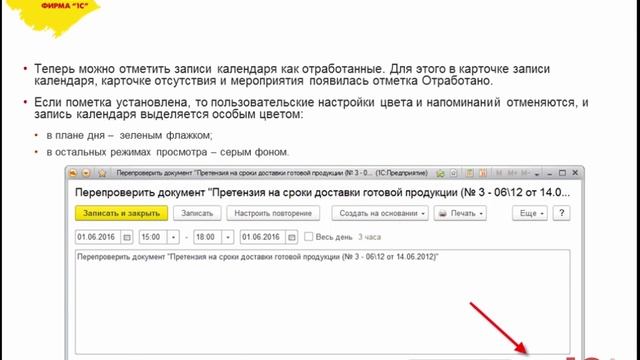Image resolution: width=640 pixels, height=360 pixels.
Task: Click the end date field 01.06.2016
Action: click(263, 237)
